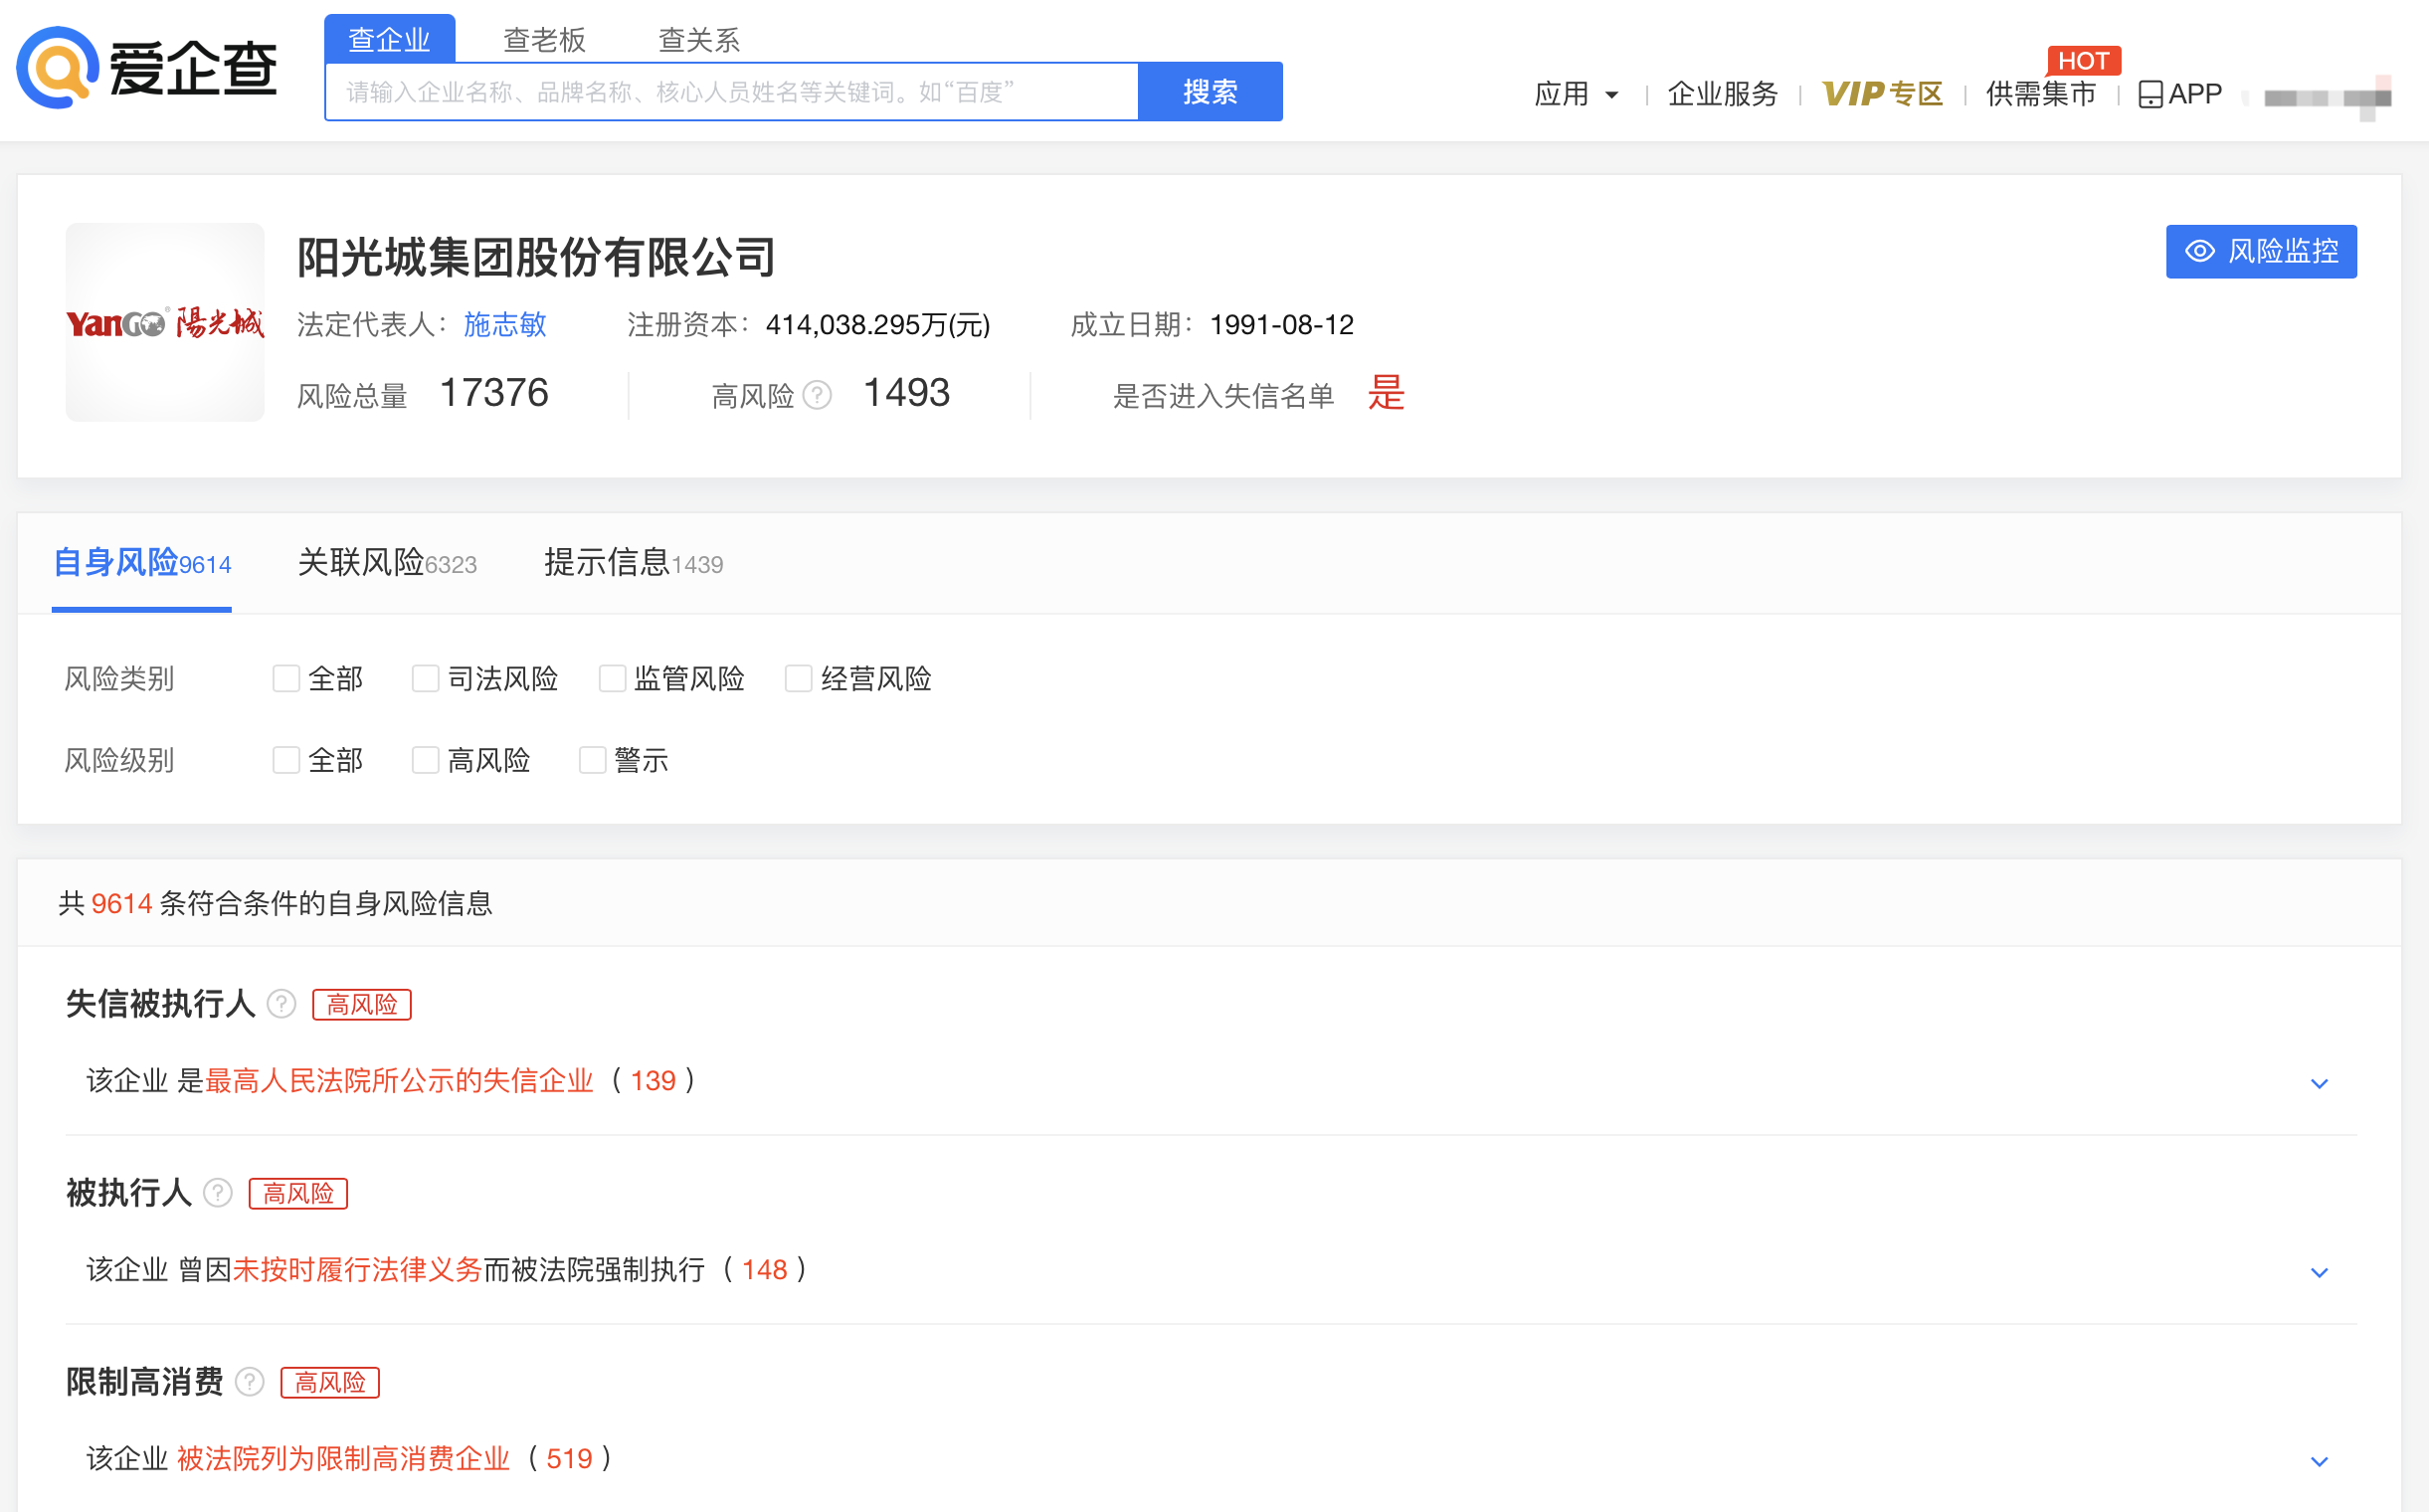Click the 风险总量 value 17376

(x=494, y=393)
